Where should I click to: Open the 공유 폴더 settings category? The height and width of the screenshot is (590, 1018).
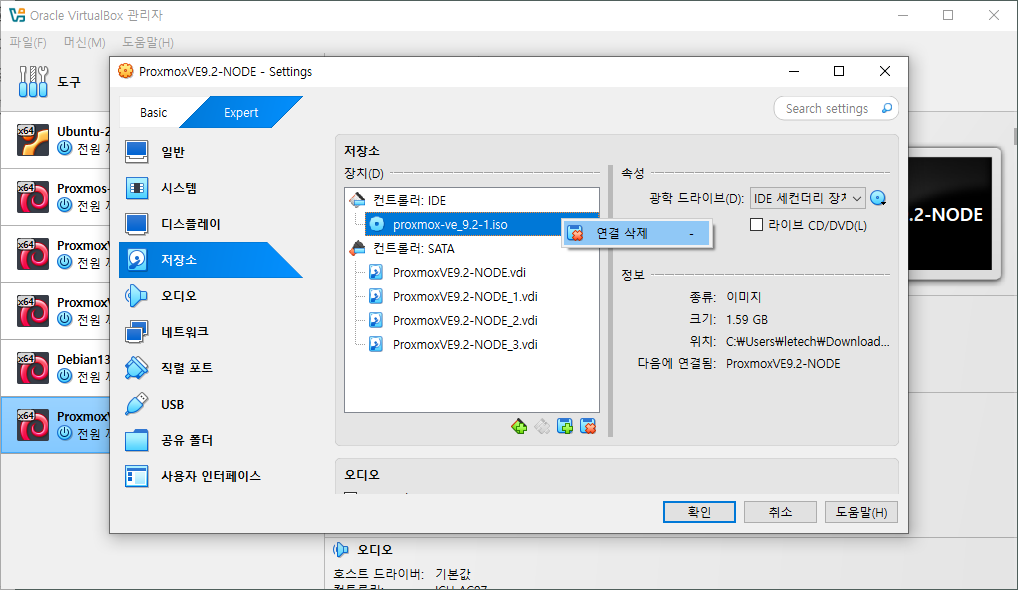point(210,440)
